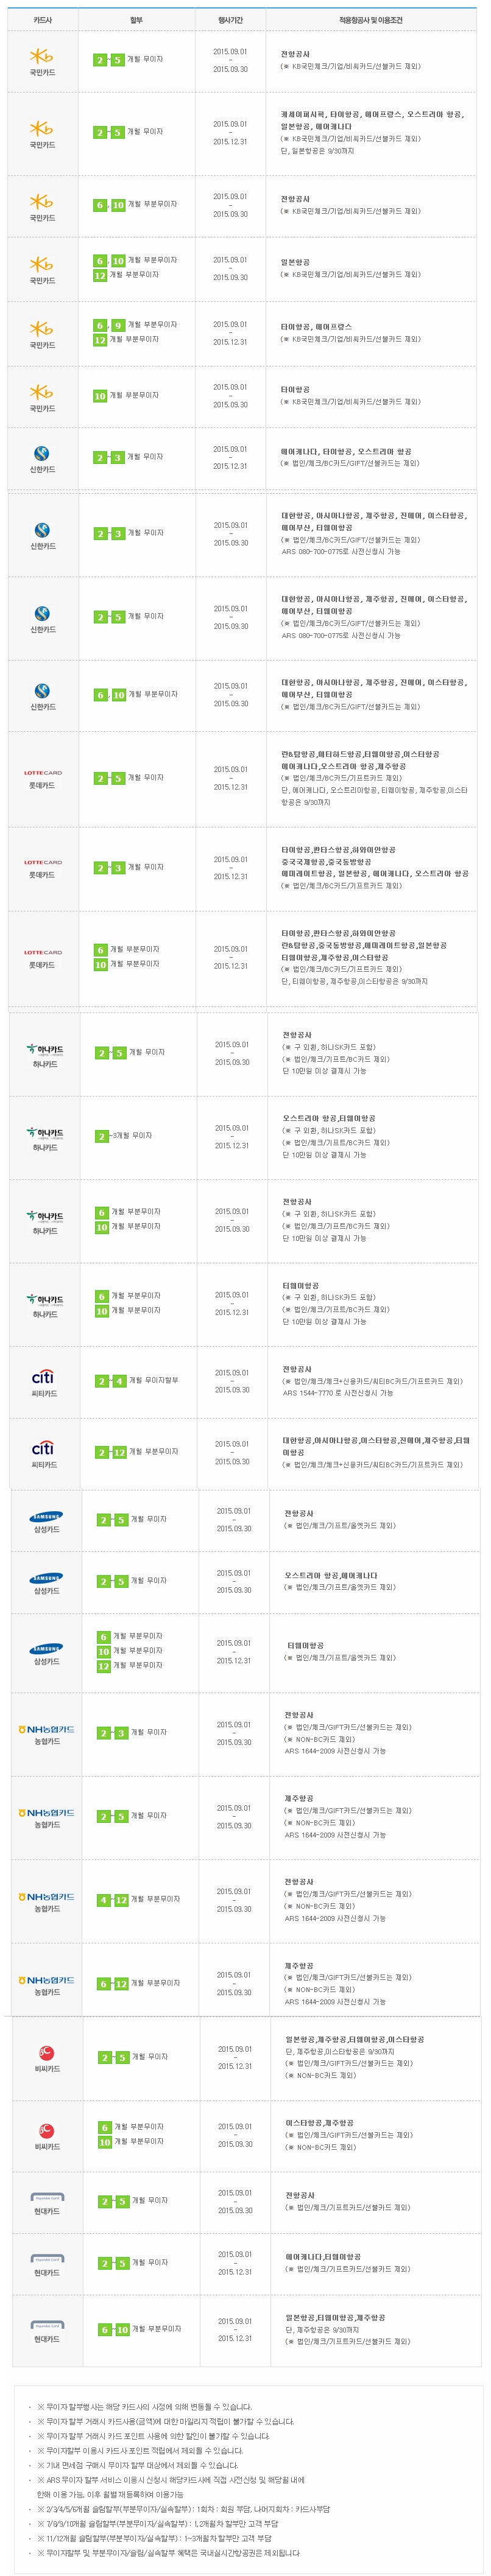Click the Citi card logo in the 2-12 month row

pyautogui.click(x=43, y=1448)
